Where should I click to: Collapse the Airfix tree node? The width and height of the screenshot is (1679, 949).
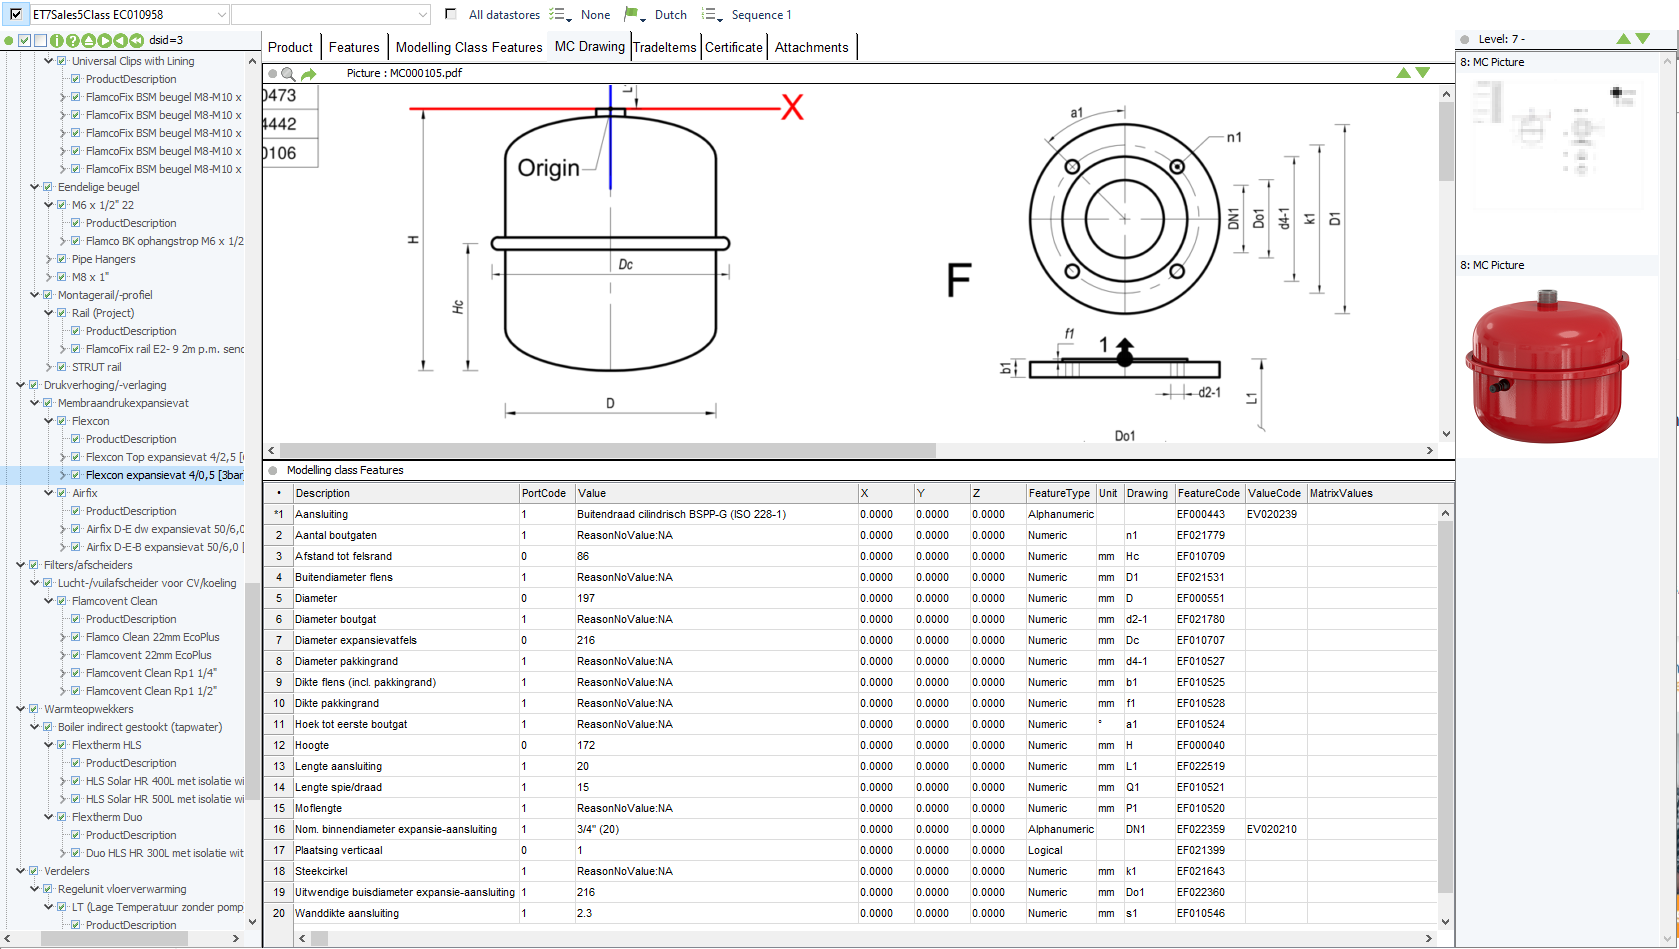(48, 494)
